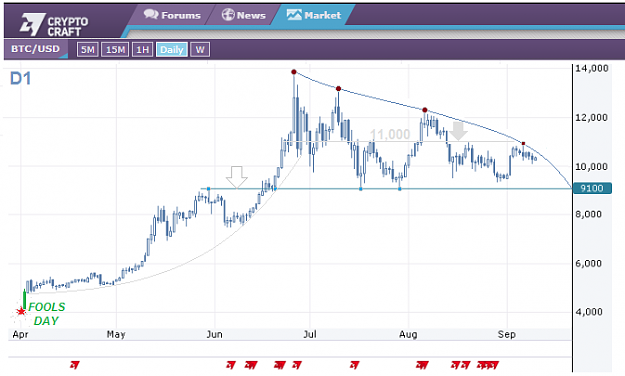Click the D1 chart label
625x376 pixels.
[20, 79]
